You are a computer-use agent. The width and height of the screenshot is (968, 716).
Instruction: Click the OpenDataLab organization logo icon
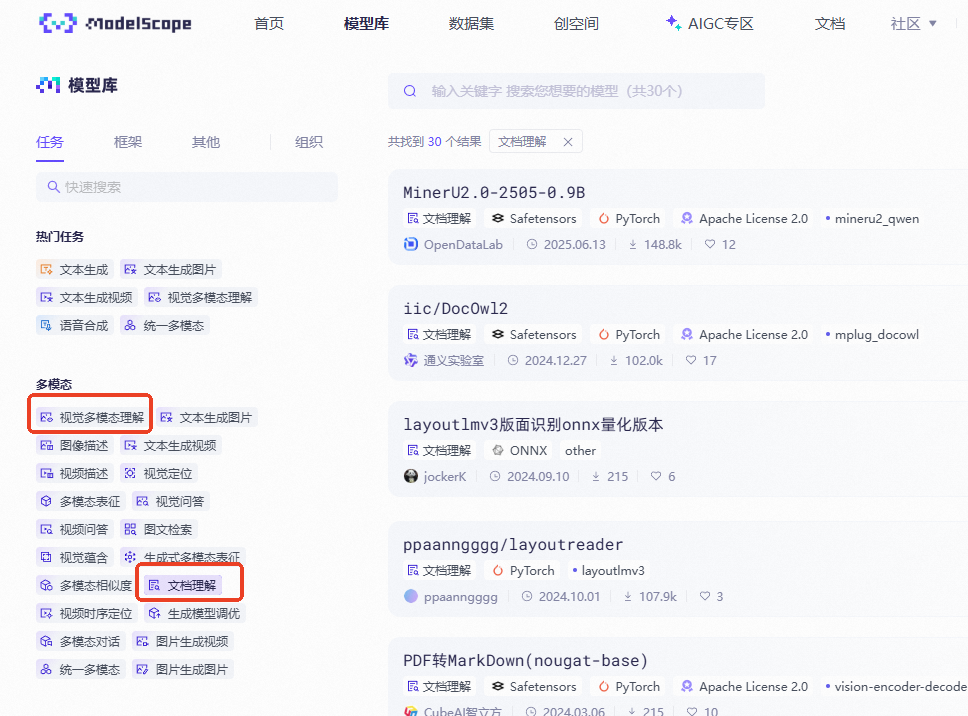pos(411,244)
